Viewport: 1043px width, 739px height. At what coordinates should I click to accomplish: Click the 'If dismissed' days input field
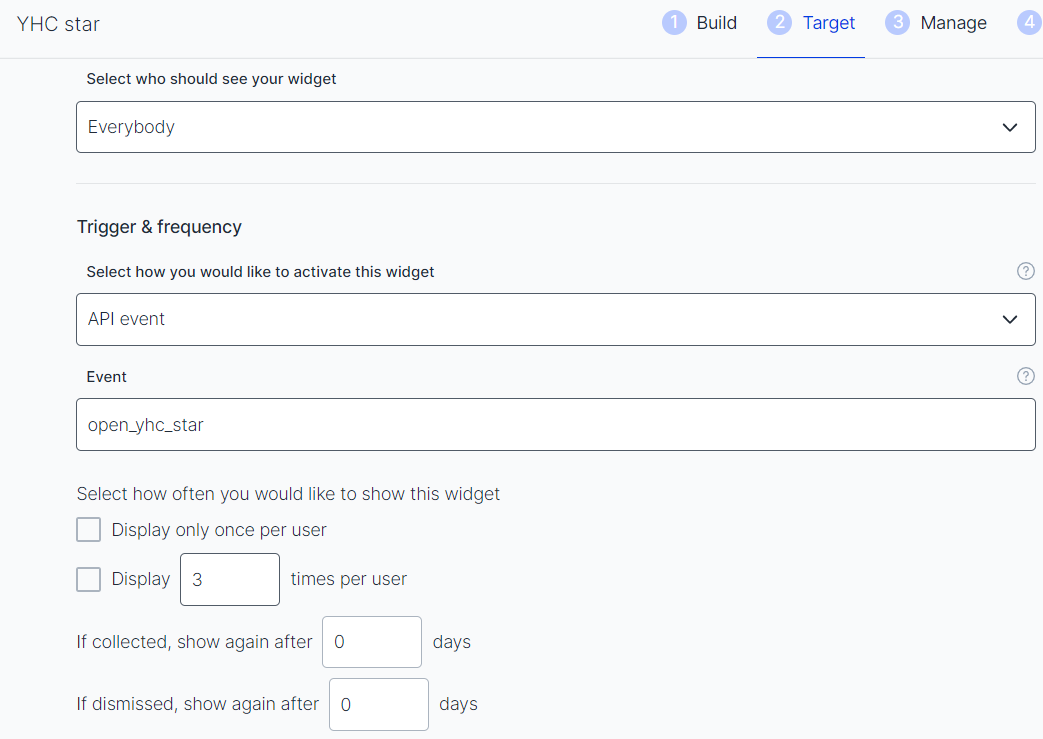pyautogui.click(x=379, y=704)
